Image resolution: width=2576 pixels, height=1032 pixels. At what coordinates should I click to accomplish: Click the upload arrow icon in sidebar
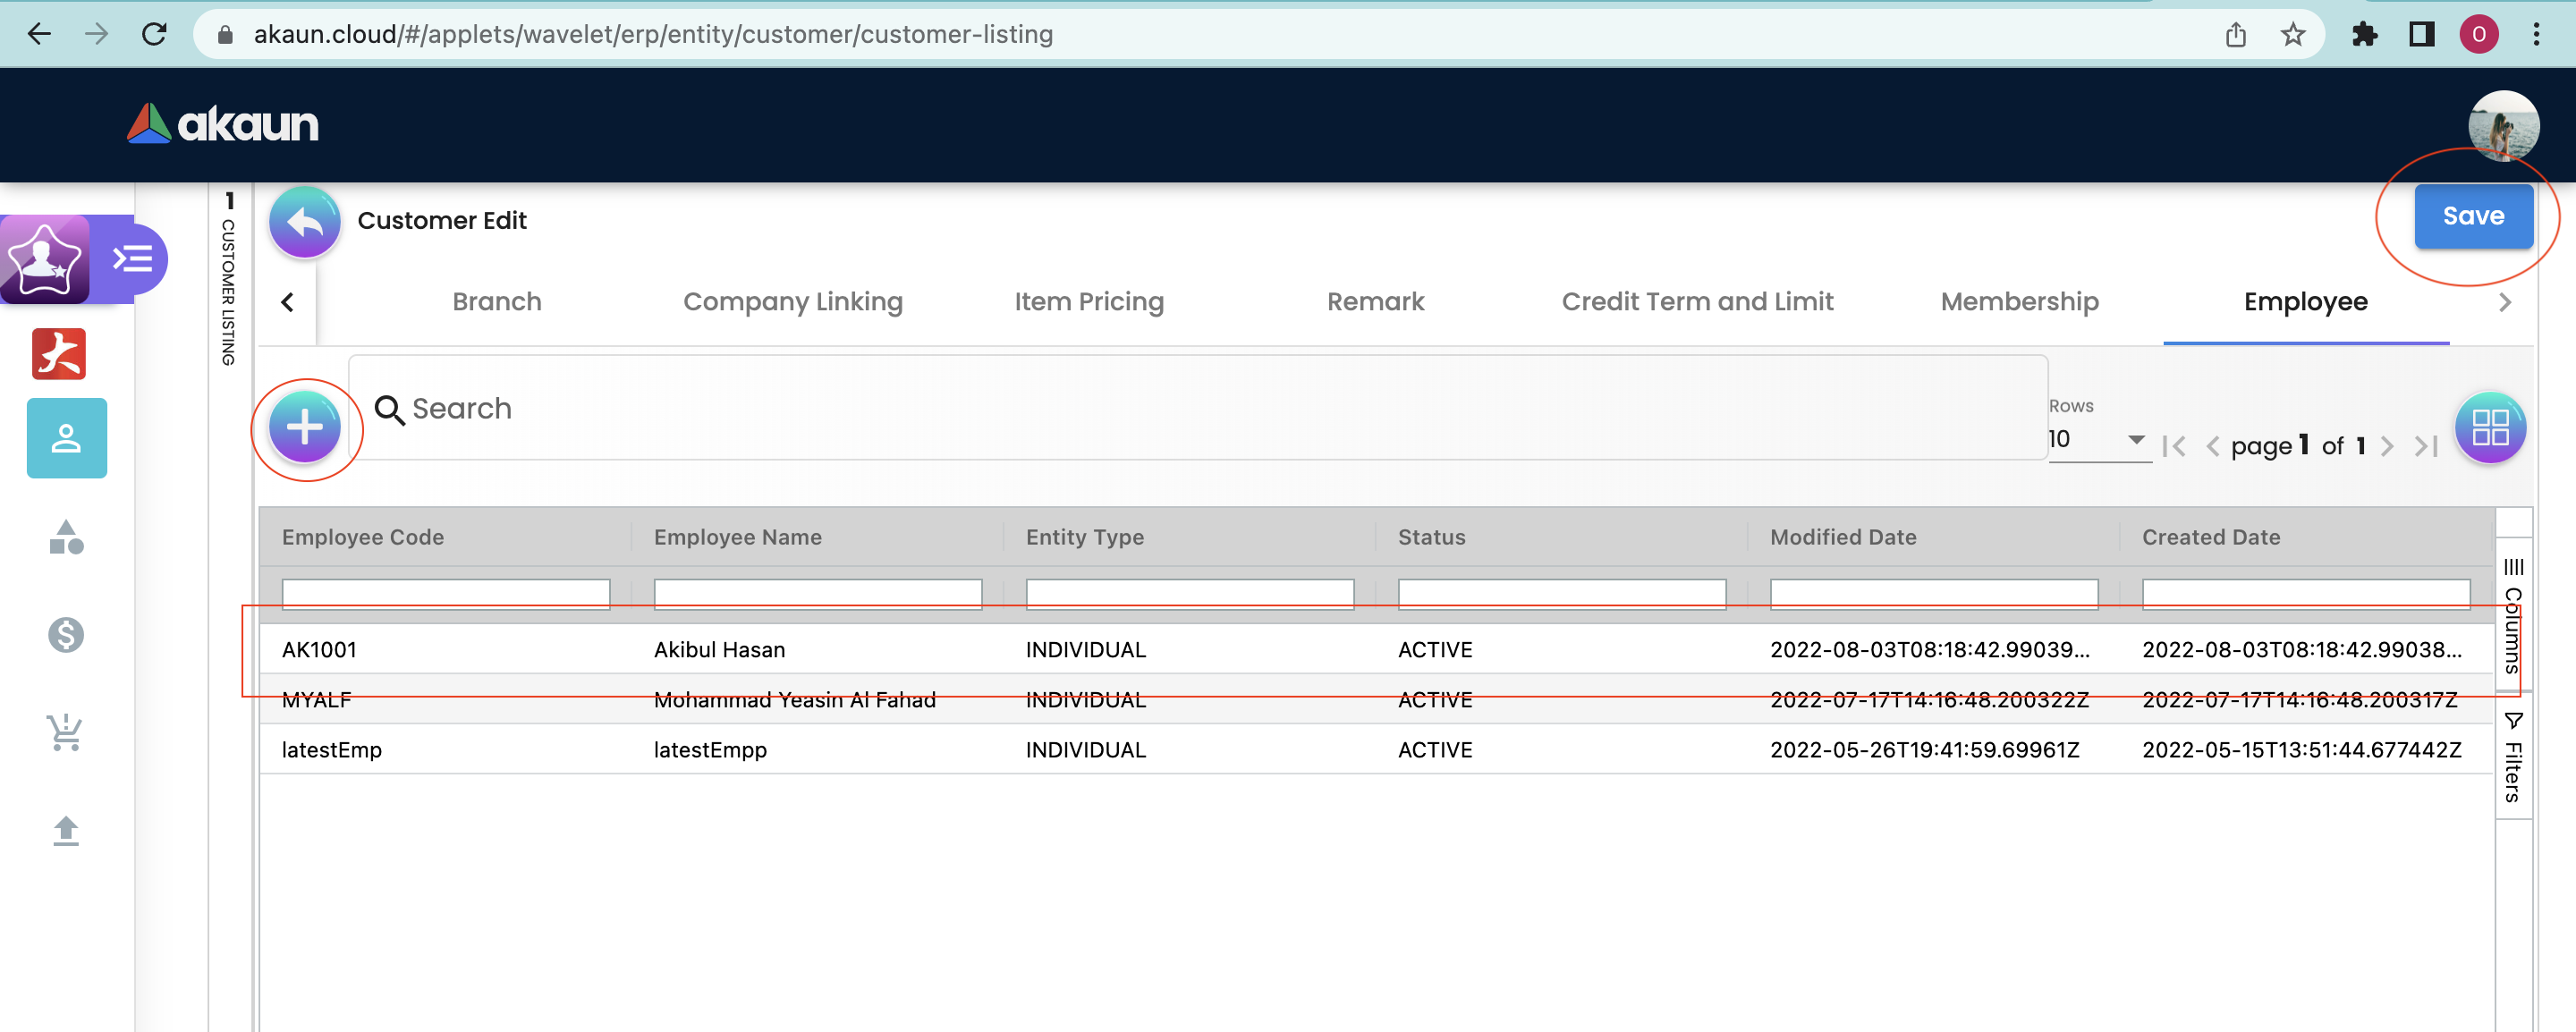pos(66,831)
